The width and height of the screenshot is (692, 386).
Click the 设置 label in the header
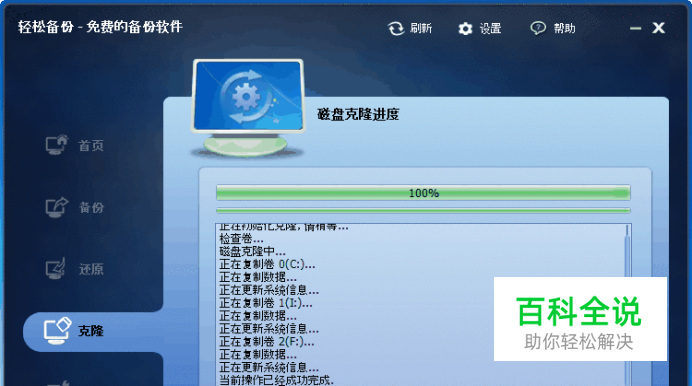tap(490, 29)
